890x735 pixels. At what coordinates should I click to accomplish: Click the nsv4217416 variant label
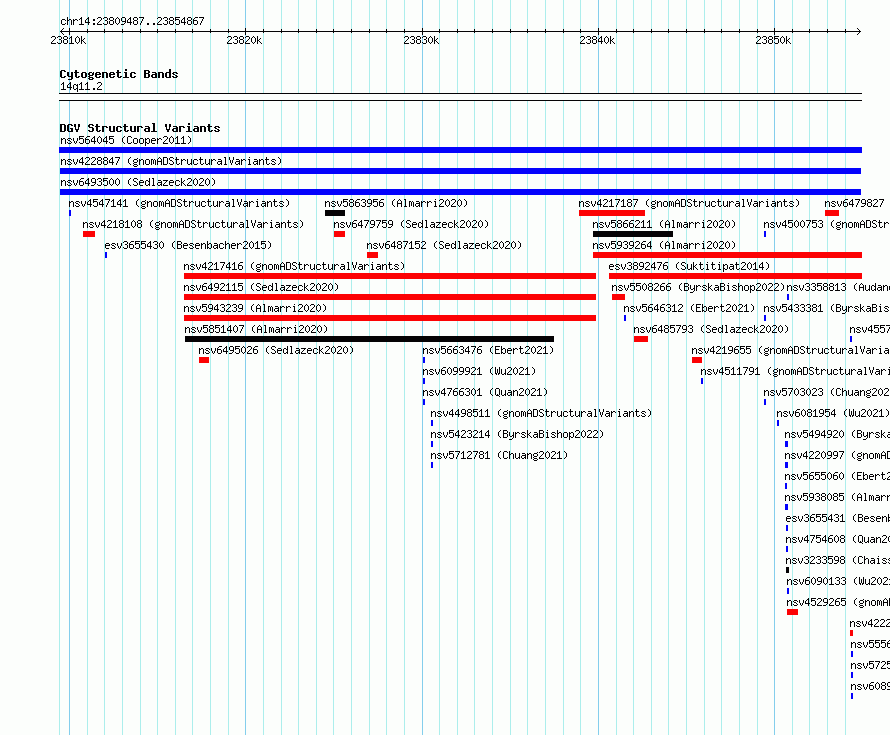pos(294,266)
